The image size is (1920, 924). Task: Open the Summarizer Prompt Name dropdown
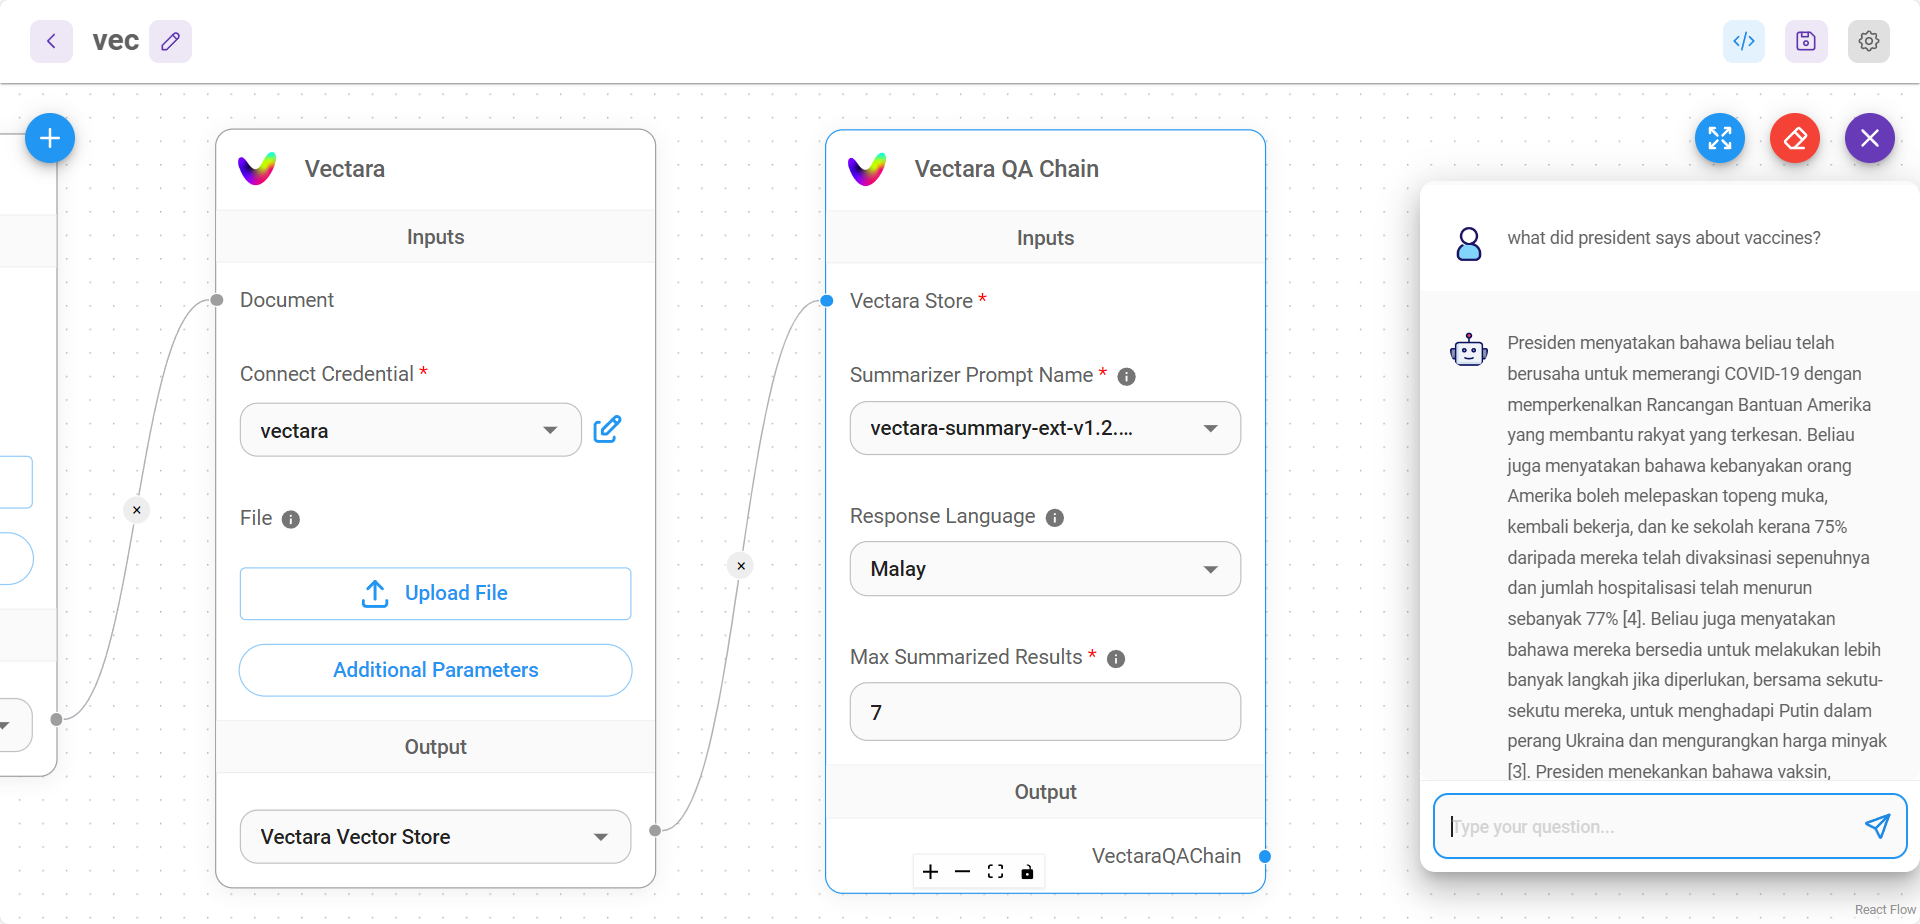[x=1045, y=428]
